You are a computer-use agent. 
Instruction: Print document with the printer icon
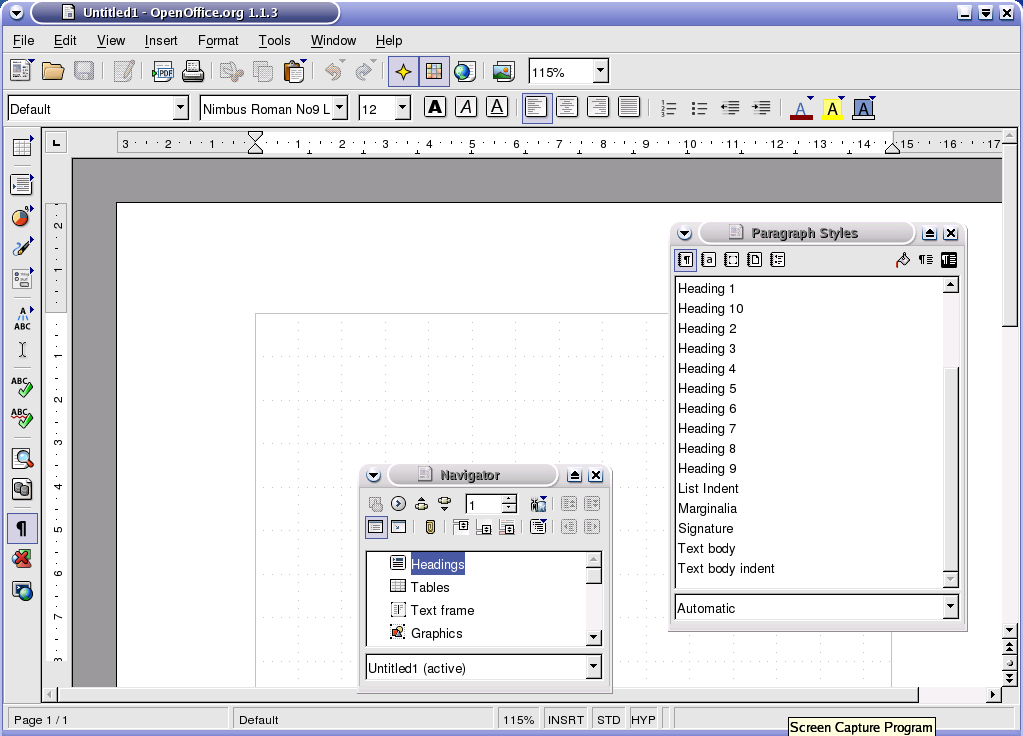pos(192,71)
